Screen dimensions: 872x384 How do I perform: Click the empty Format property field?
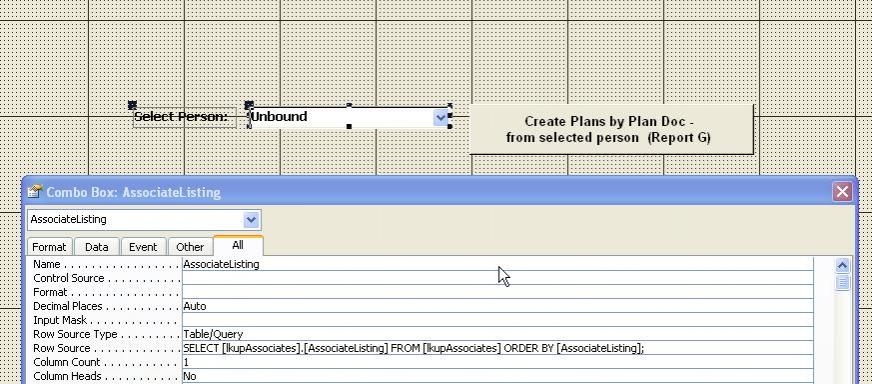point(498,292)
